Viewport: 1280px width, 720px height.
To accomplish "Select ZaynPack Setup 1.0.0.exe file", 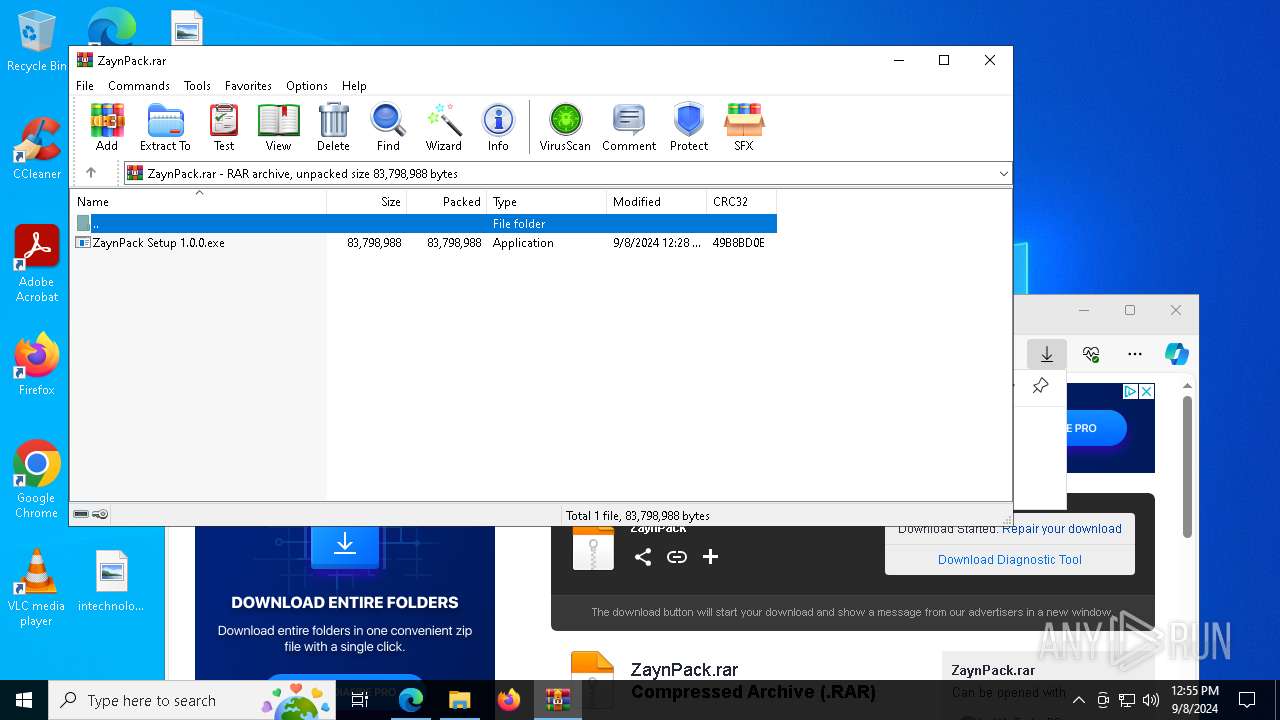I will pyautogui.click(x=159, y=243).
